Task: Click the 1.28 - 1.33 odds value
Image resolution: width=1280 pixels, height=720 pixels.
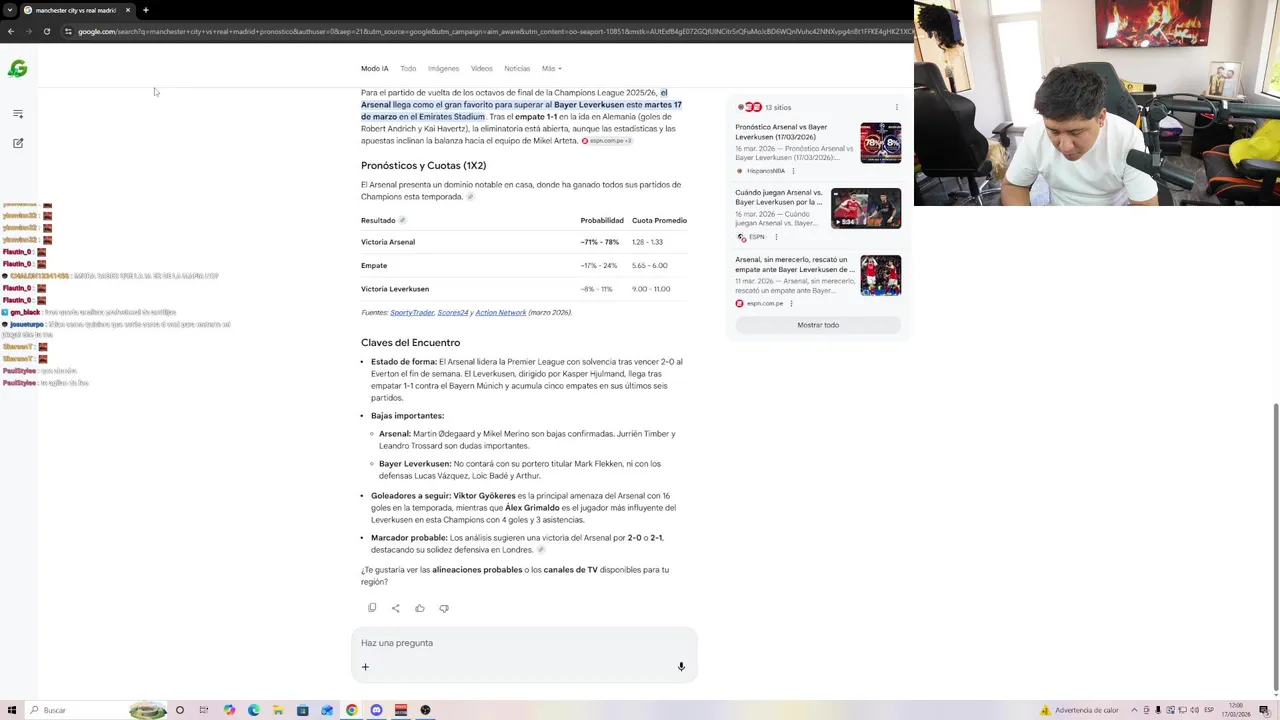Action: [647, 242]
